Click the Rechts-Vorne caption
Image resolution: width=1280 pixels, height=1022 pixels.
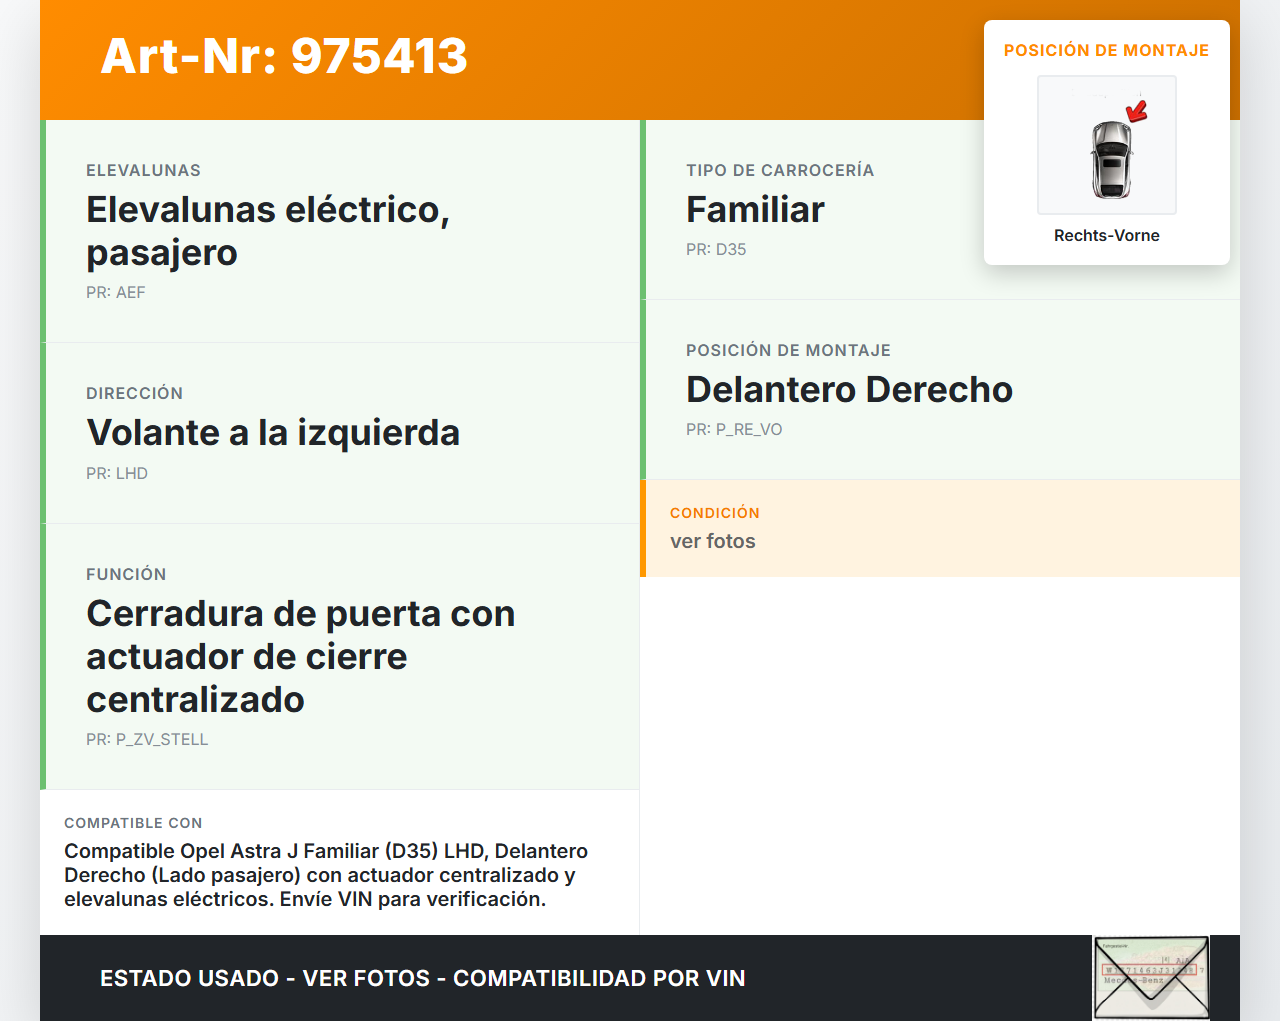pos(1106,236)
